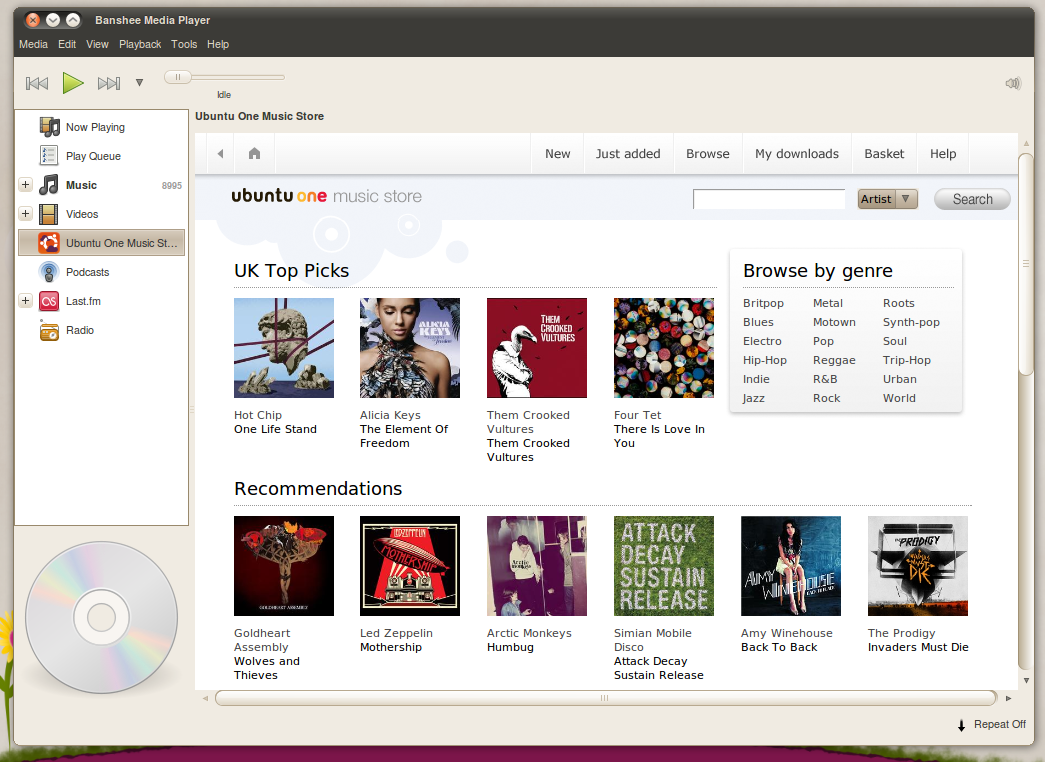Open the Podcasts icon
This screenshot has height=762, width=1045.
[49, 272]
